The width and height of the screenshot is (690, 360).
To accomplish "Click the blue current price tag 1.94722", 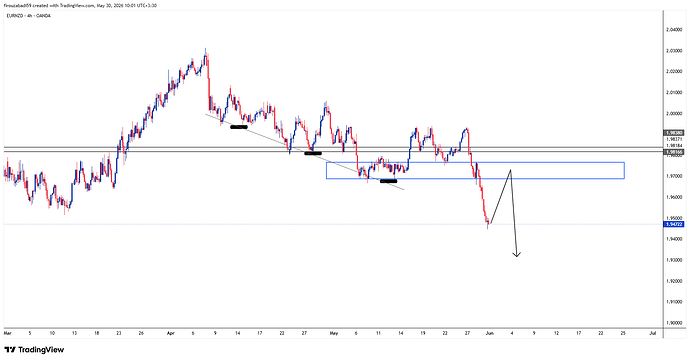I will pyautogui.click(x=674, y=224).
